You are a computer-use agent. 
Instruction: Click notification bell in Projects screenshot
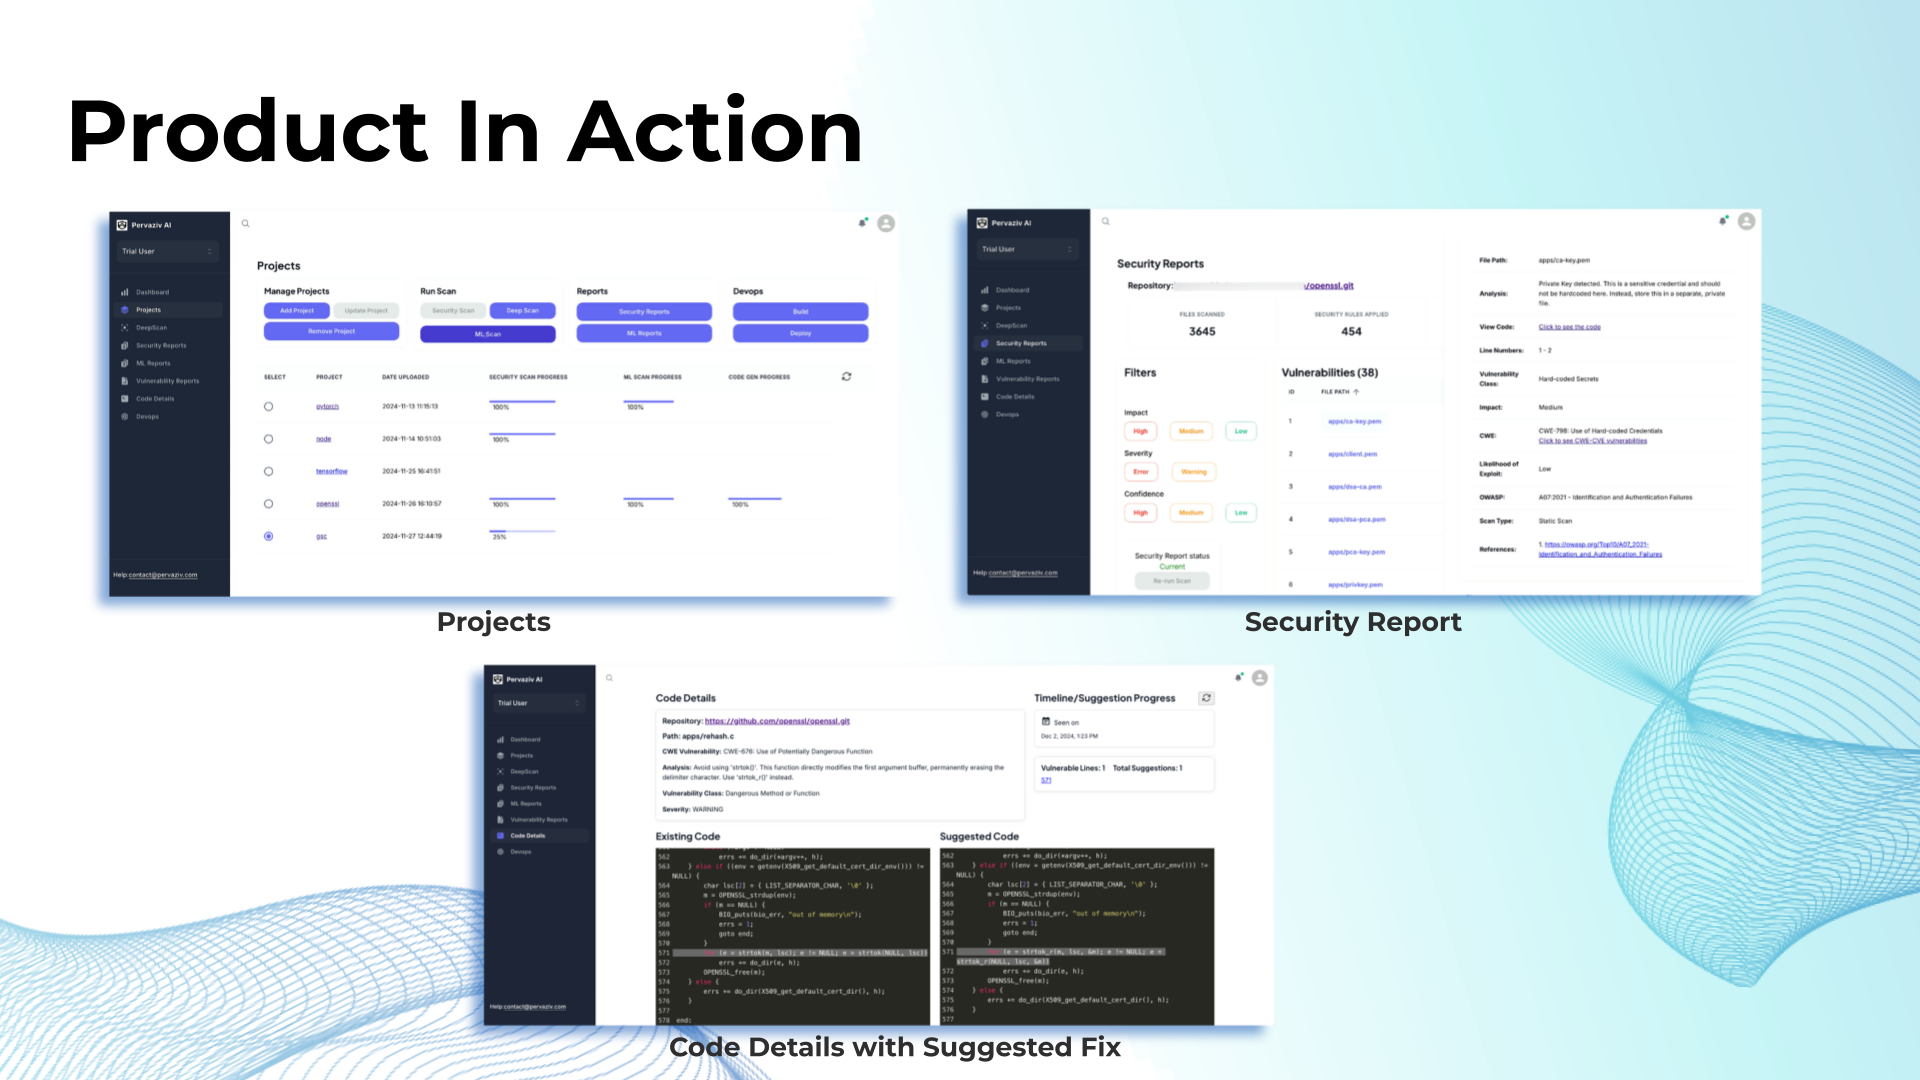point(862,222)
